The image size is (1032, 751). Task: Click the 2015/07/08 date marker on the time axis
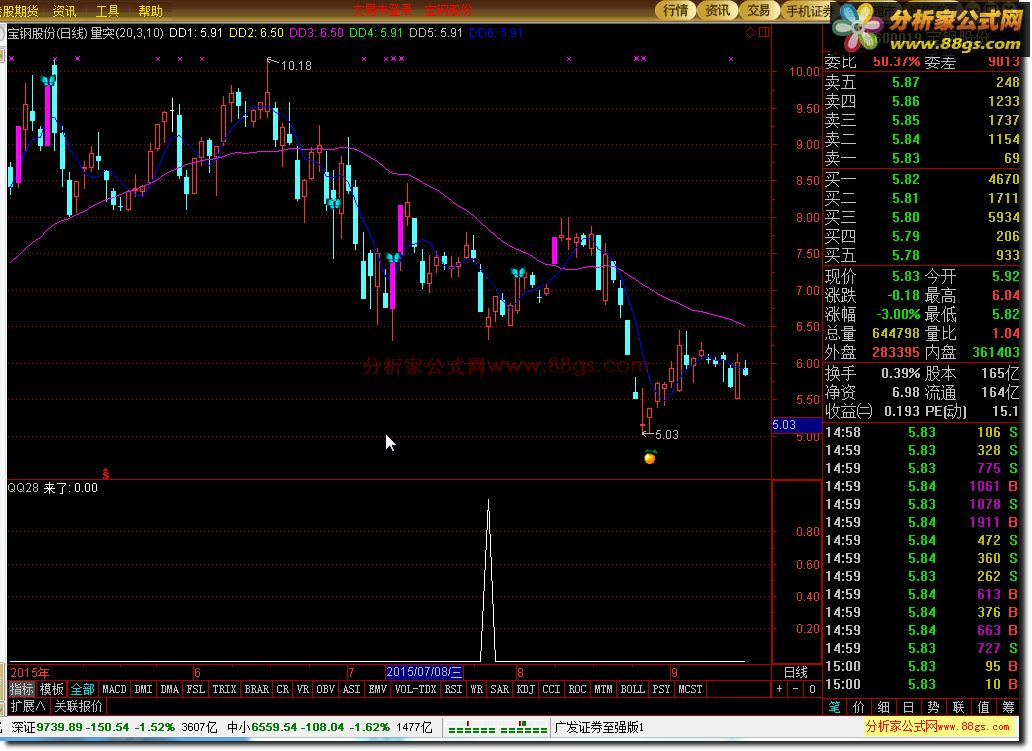(x=424, y=672)
